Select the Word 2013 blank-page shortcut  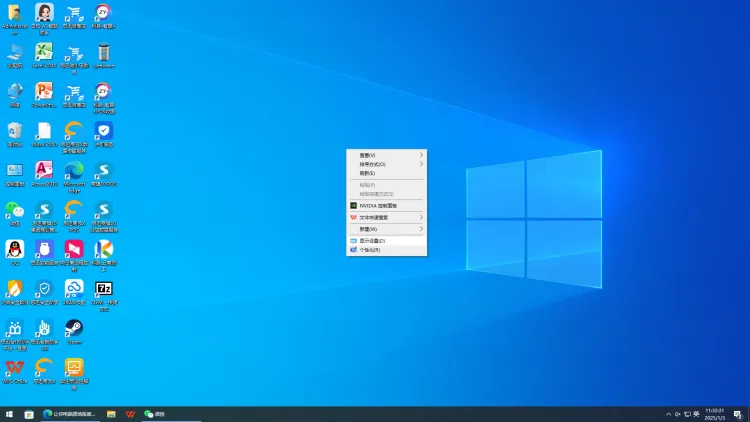click(x=44, y=134)
